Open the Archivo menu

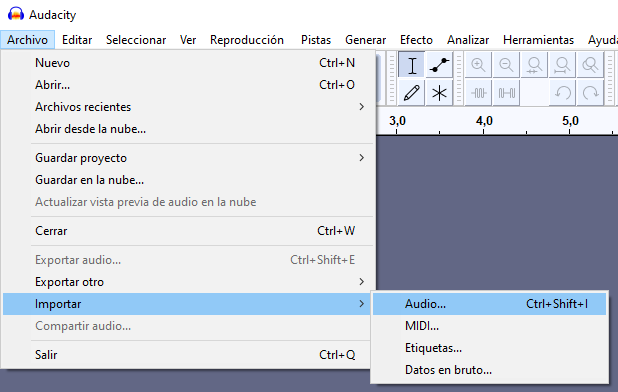click(27, 40)
